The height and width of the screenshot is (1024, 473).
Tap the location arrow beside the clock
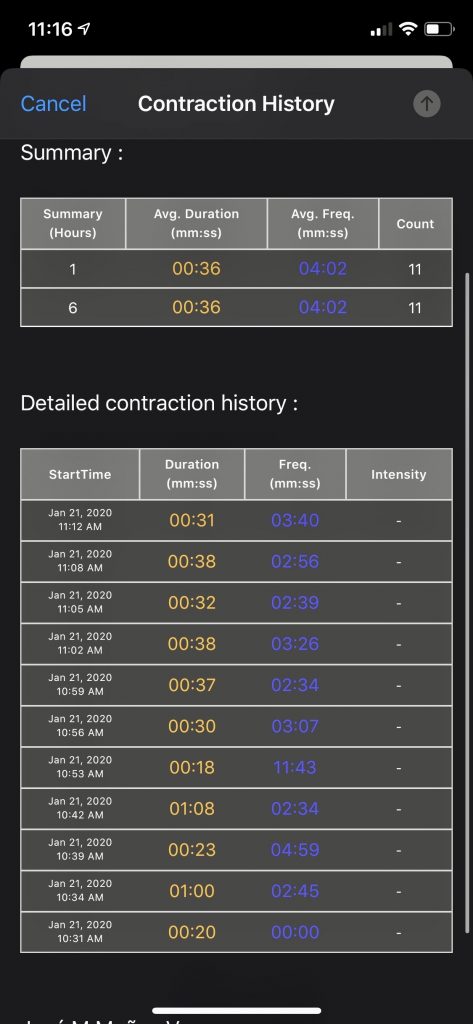84,28
